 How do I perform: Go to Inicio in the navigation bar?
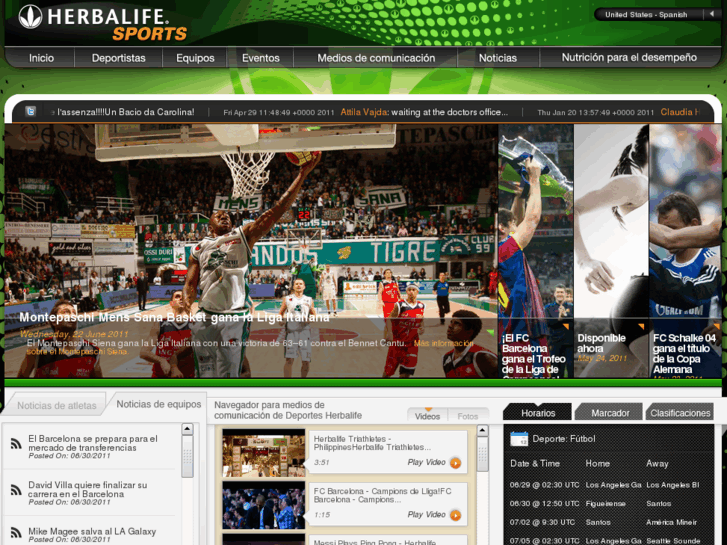41,58
